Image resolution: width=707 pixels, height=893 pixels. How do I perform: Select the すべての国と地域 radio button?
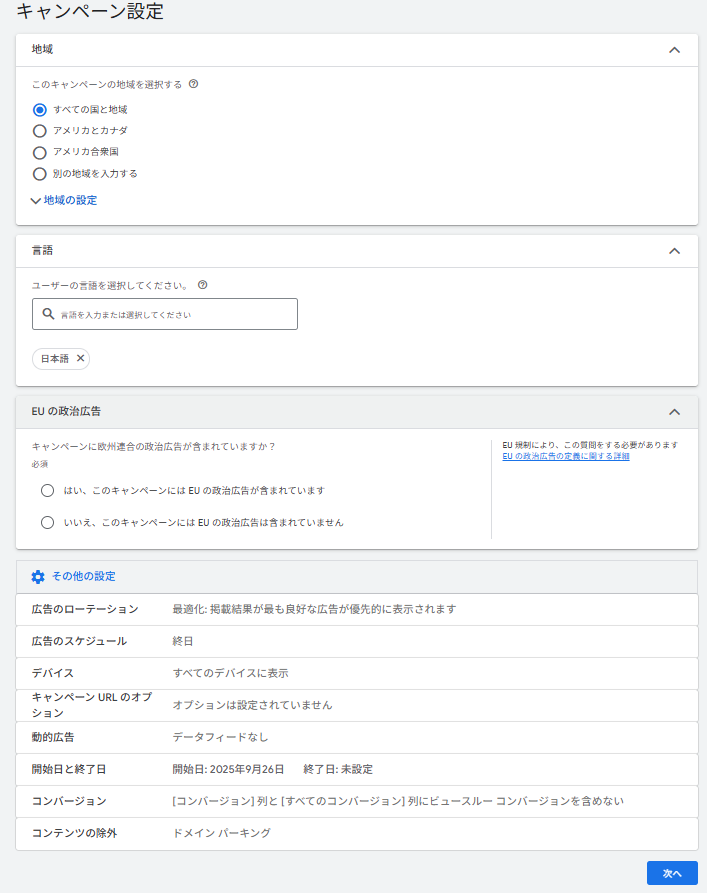click(40, 110)
